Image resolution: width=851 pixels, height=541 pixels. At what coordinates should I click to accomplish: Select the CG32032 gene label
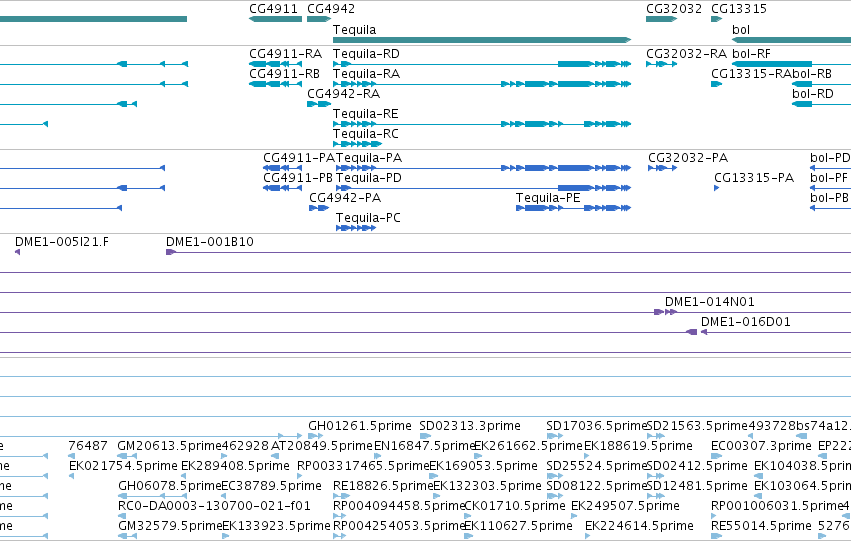674,9
